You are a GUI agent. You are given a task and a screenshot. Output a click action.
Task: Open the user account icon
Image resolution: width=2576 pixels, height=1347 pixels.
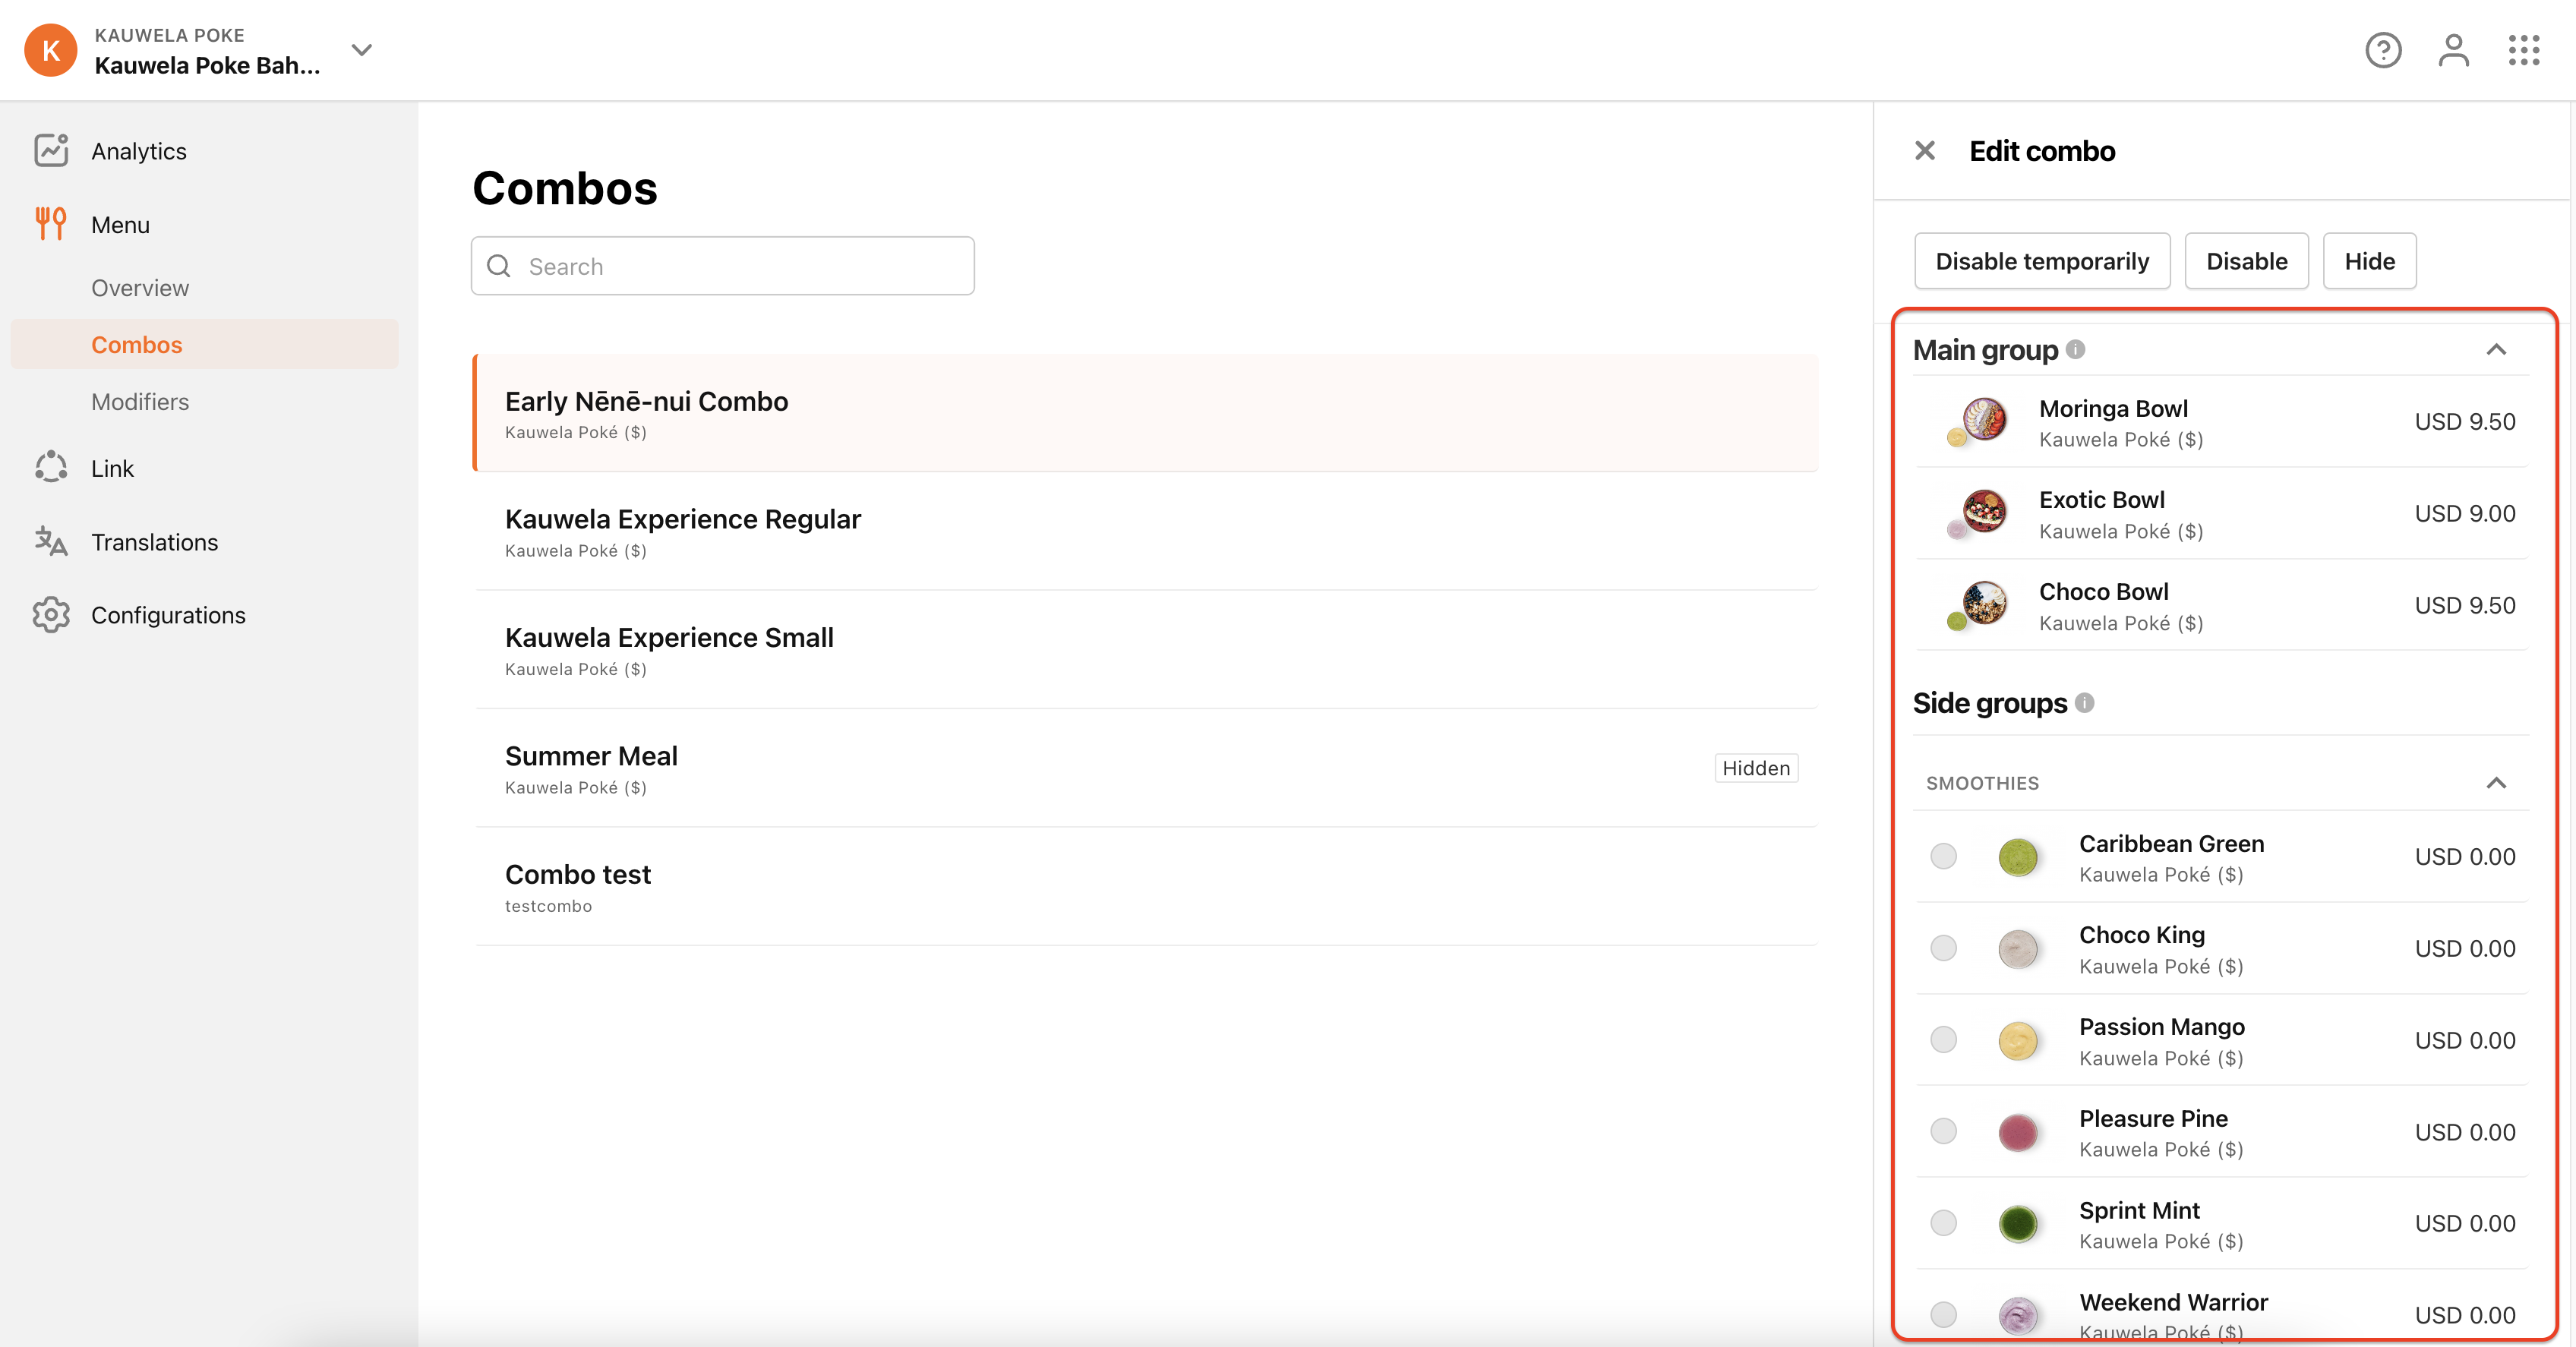pyautogui.click(x=2453, y=50)
